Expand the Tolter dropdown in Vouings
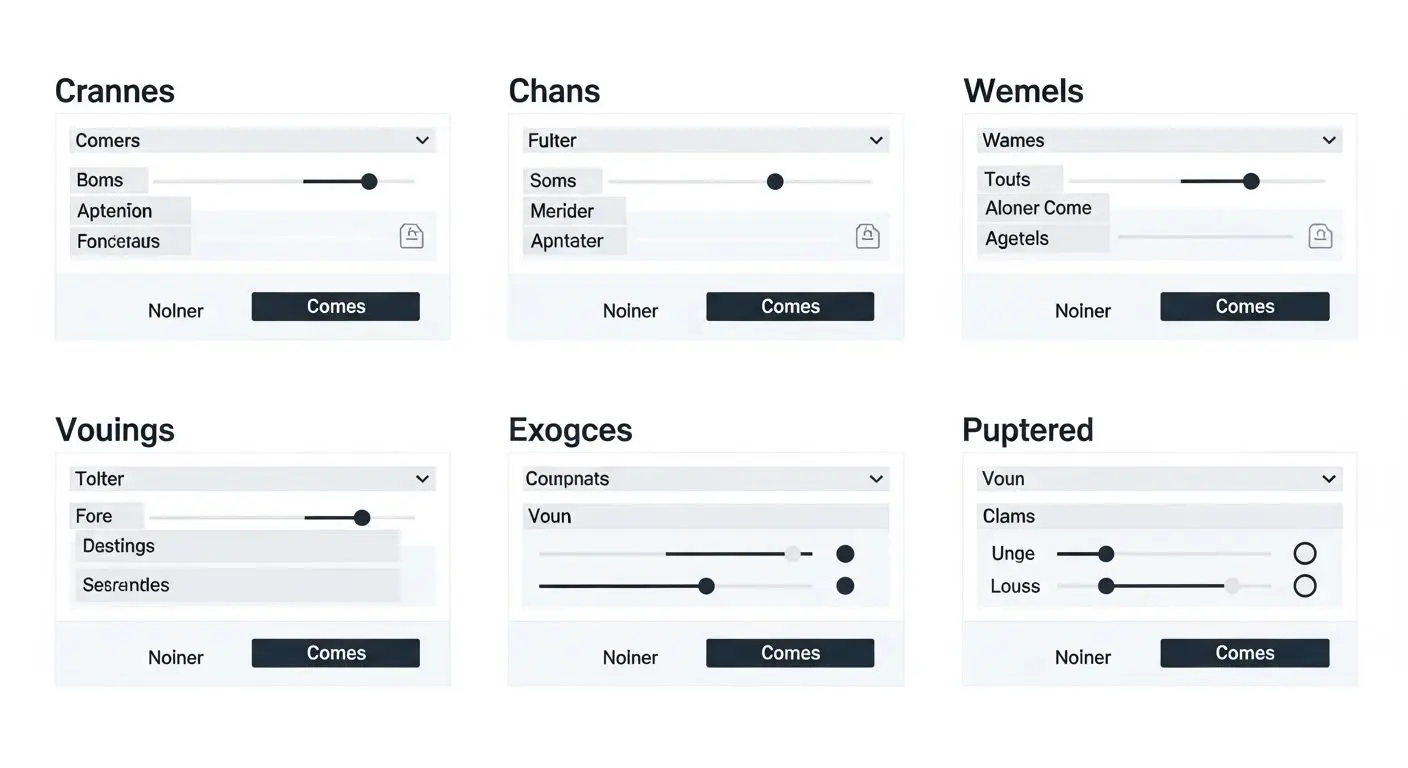Viewport: 1408px width, 768px height. tap(252, 479)
